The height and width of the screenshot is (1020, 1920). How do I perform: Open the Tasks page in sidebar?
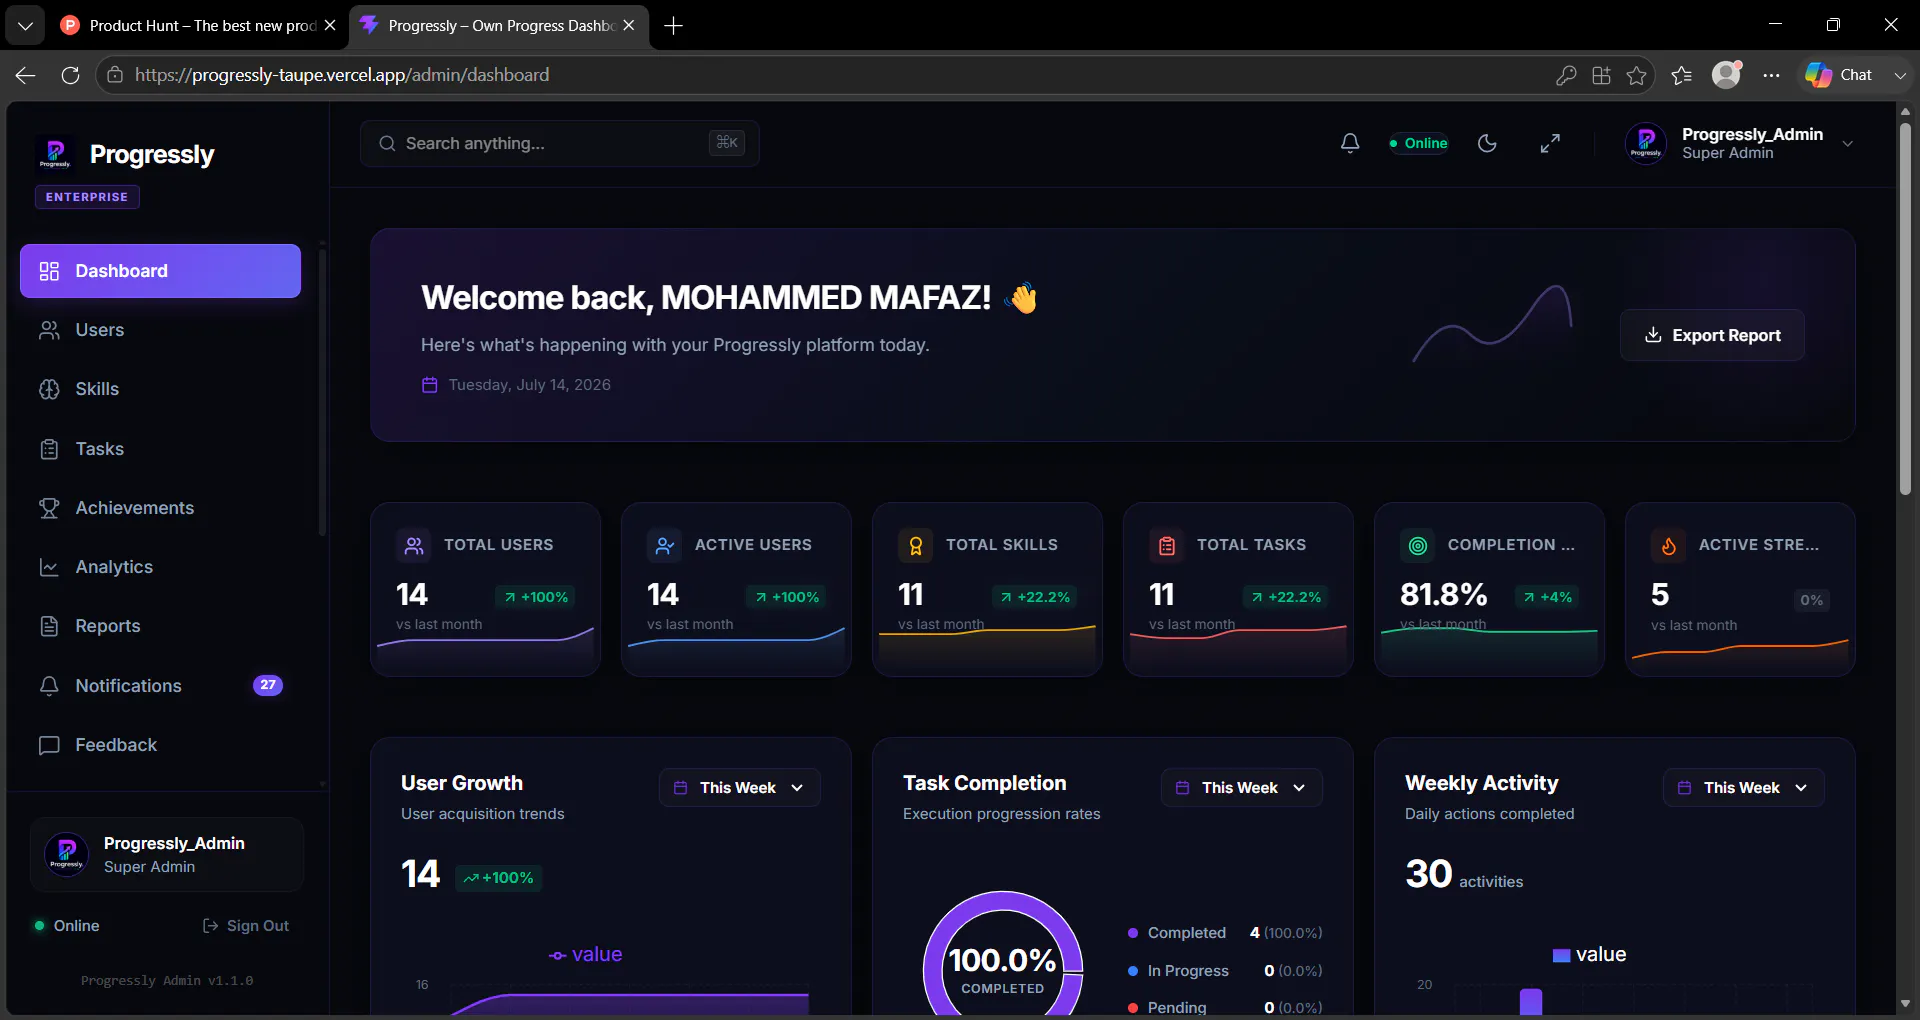[x=160, y=449]
